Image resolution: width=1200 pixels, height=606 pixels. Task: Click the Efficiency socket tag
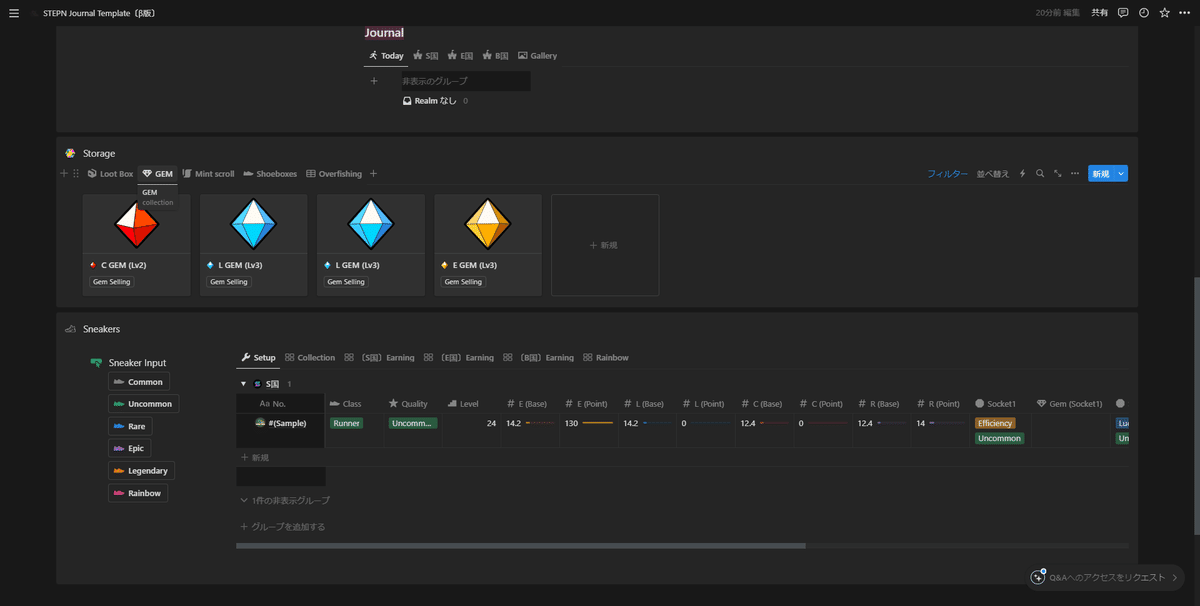point(996,423)
